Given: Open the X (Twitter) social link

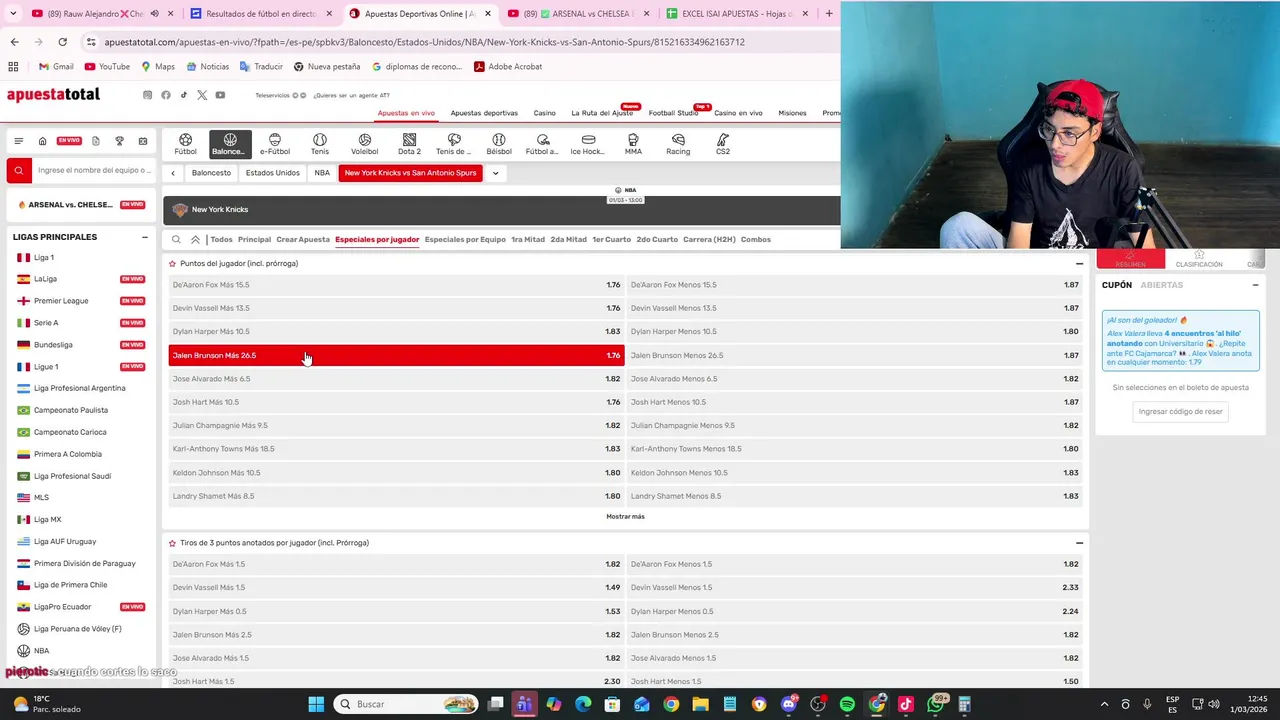Looking at the screenshot, I should (x=202, y=95).
